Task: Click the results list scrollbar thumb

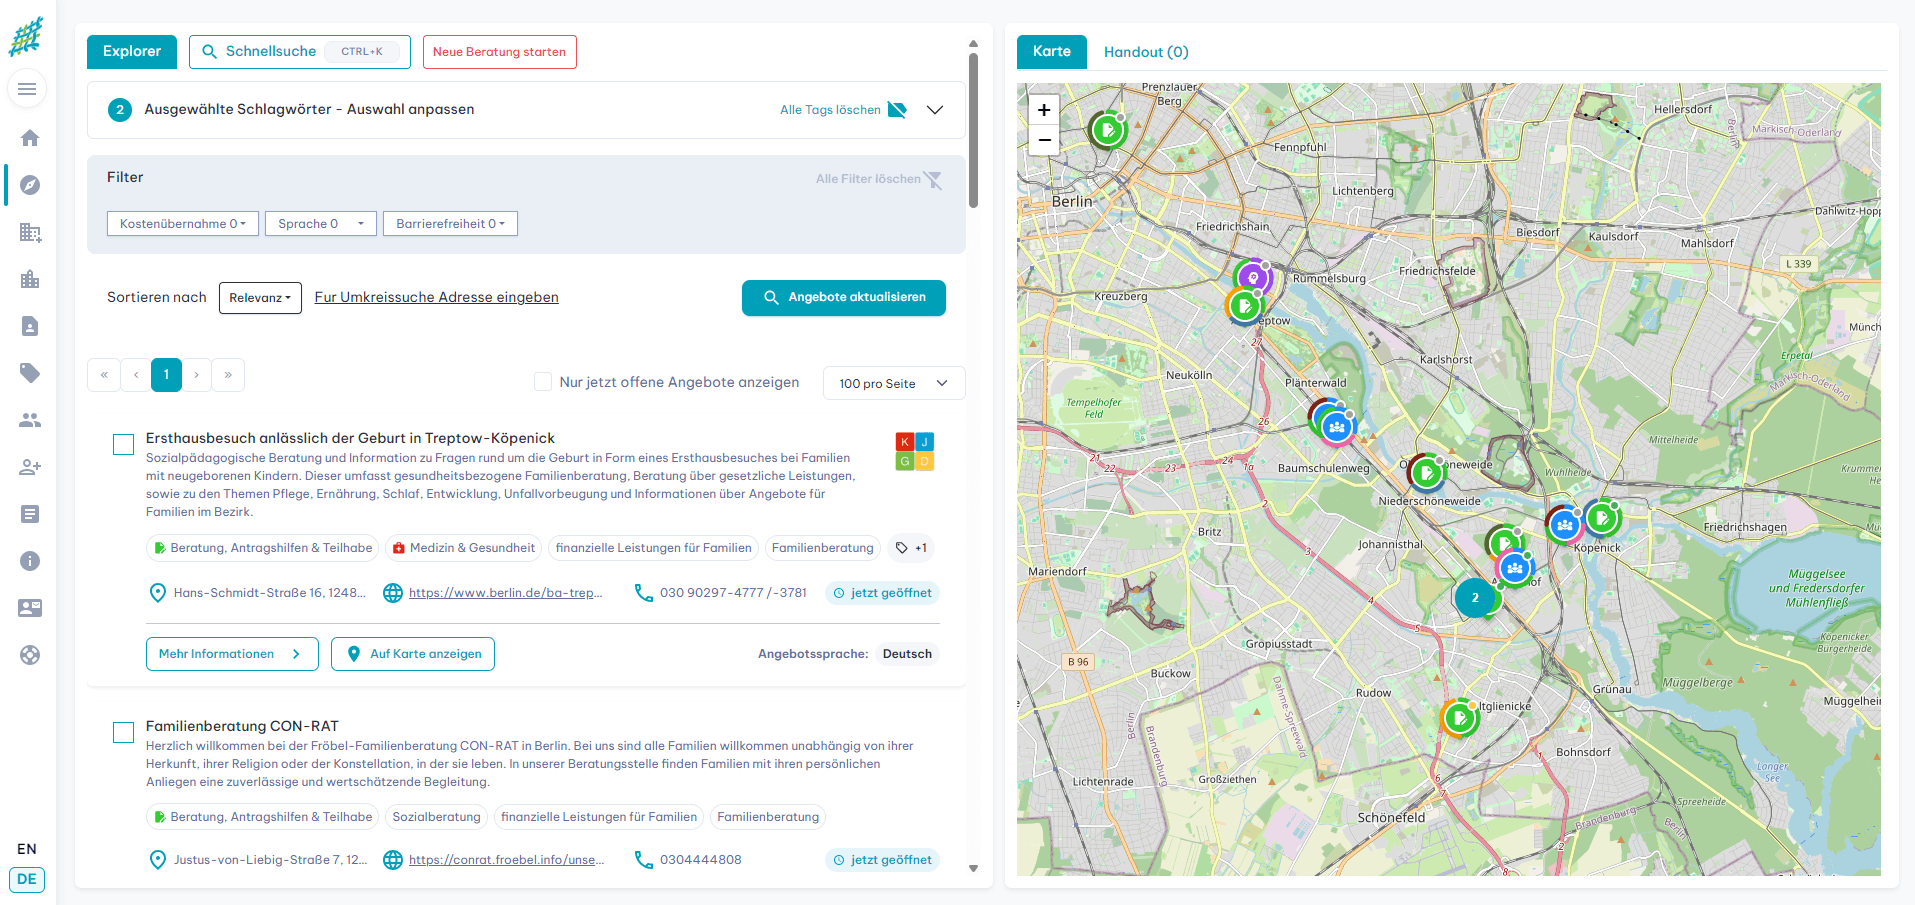Action: [973, 130]
